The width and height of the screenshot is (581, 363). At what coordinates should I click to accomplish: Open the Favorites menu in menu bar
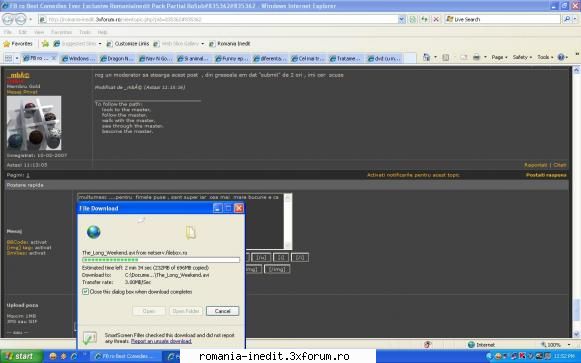coord(61,32)
